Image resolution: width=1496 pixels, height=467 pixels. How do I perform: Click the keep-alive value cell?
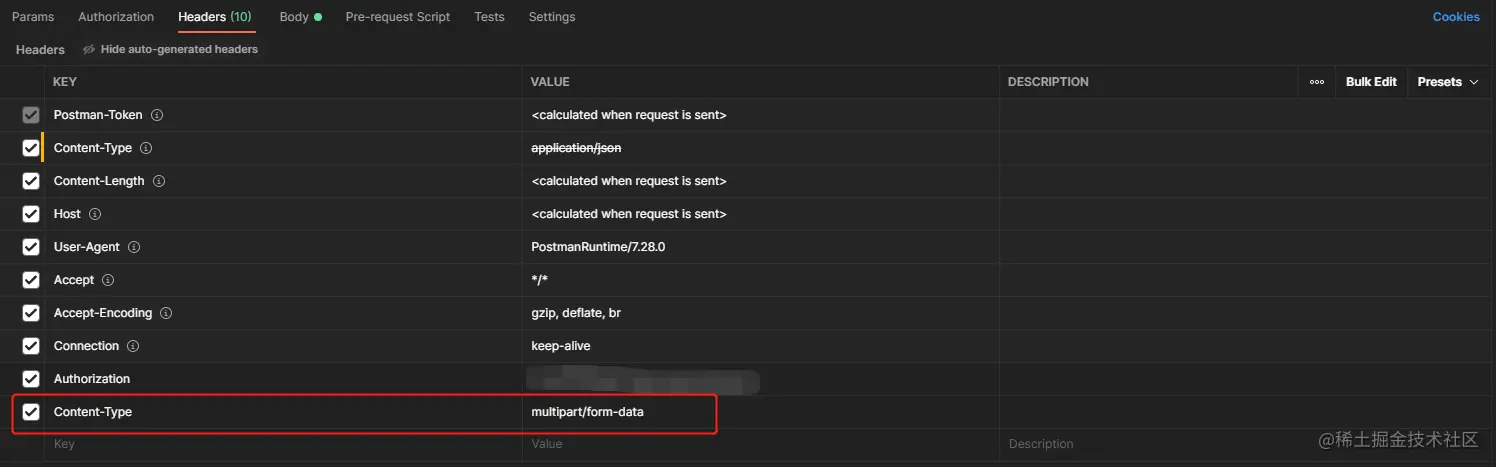point(760,346)
